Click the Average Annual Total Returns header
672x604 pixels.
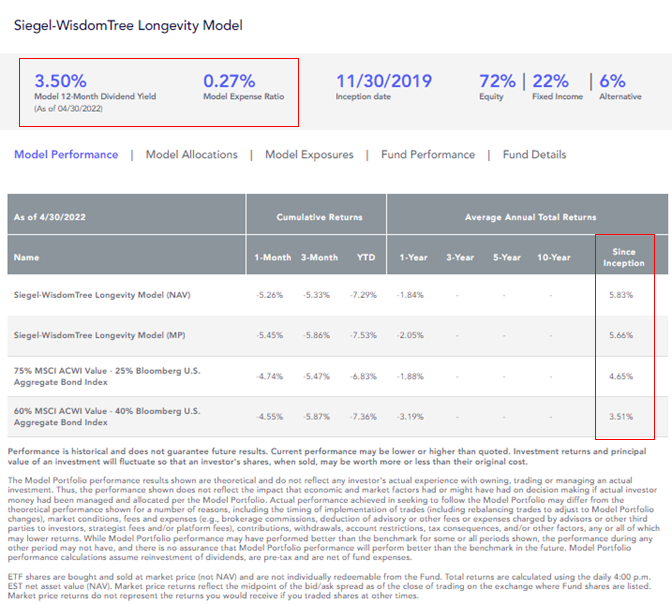click(x=531, y=217)
